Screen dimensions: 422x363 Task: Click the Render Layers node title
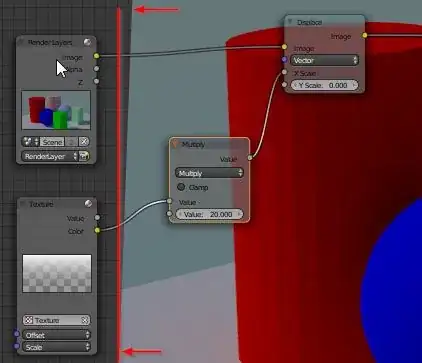point(50,42)
